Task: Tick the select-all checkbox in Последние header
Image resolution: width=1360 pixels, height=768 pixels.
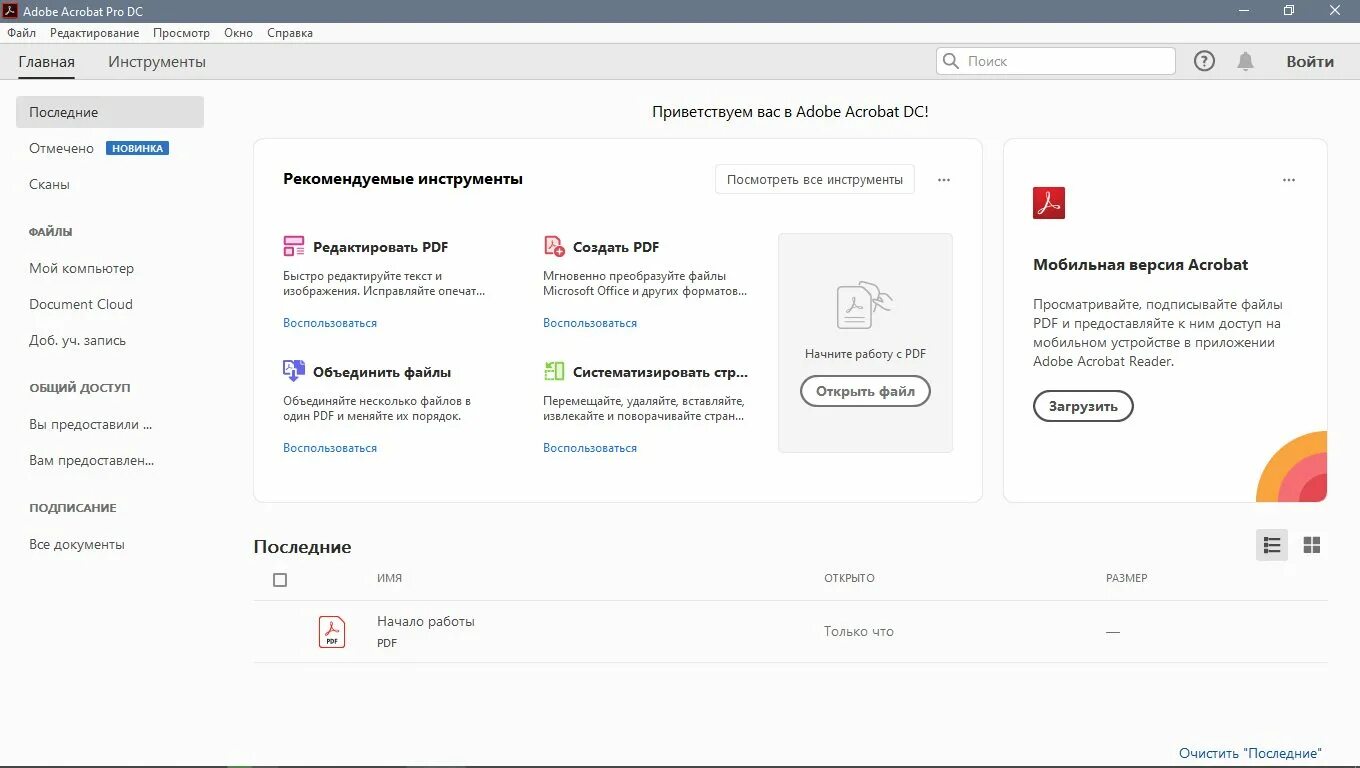Action: tap(280, 579)
